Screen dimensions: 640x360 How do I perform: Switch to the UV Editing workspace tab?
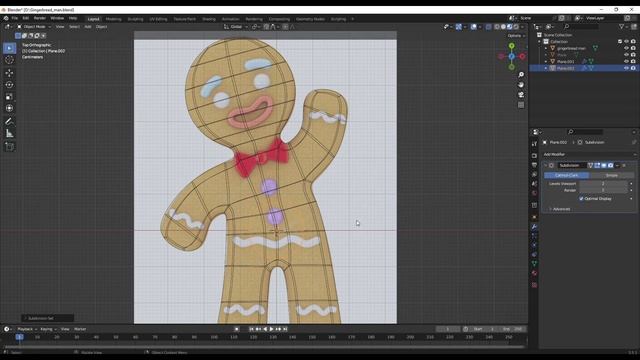tap(158, 19)
